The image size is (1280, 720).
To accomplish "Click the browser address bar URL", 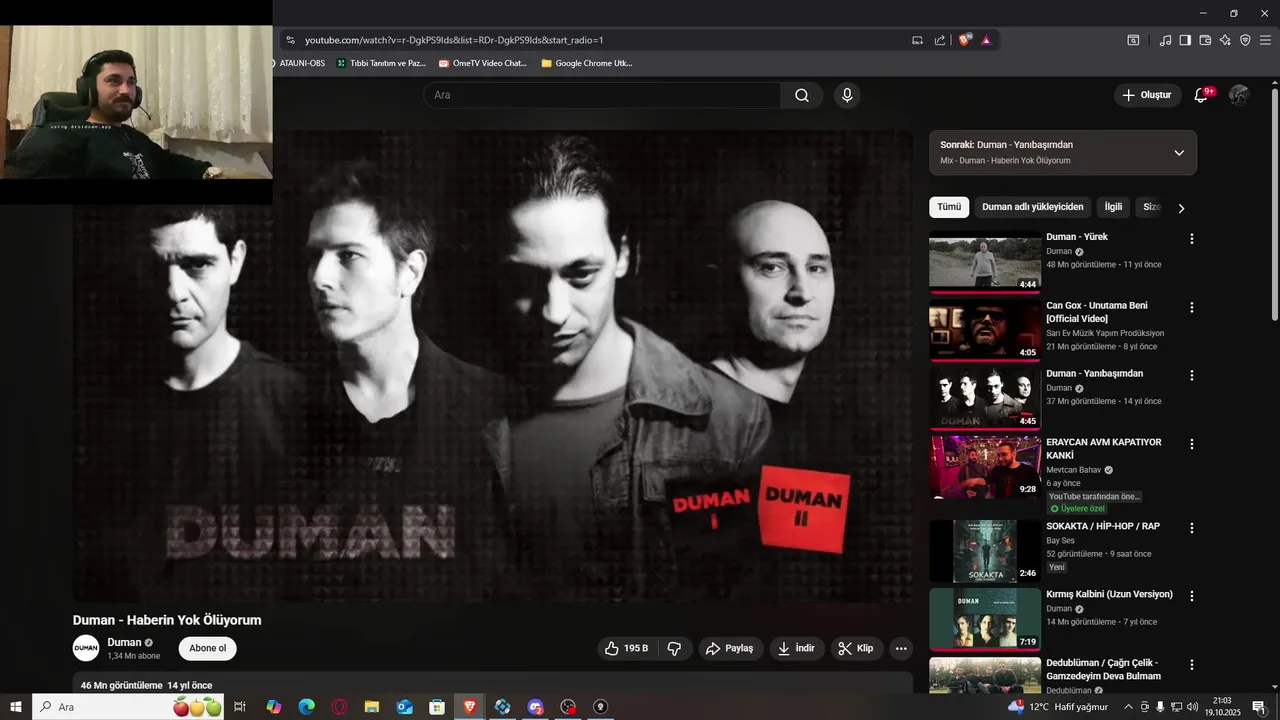I will 454,40.
